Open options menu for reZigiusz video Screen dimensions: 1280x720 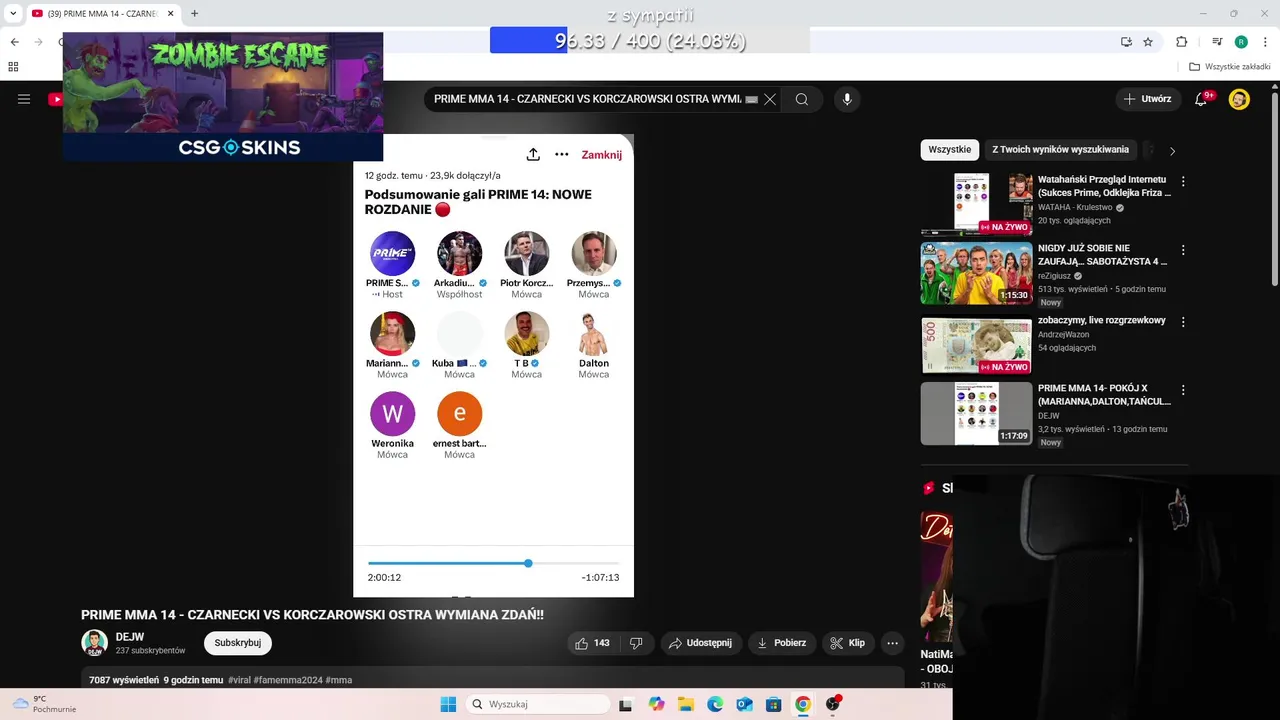tap(1183, 250)
